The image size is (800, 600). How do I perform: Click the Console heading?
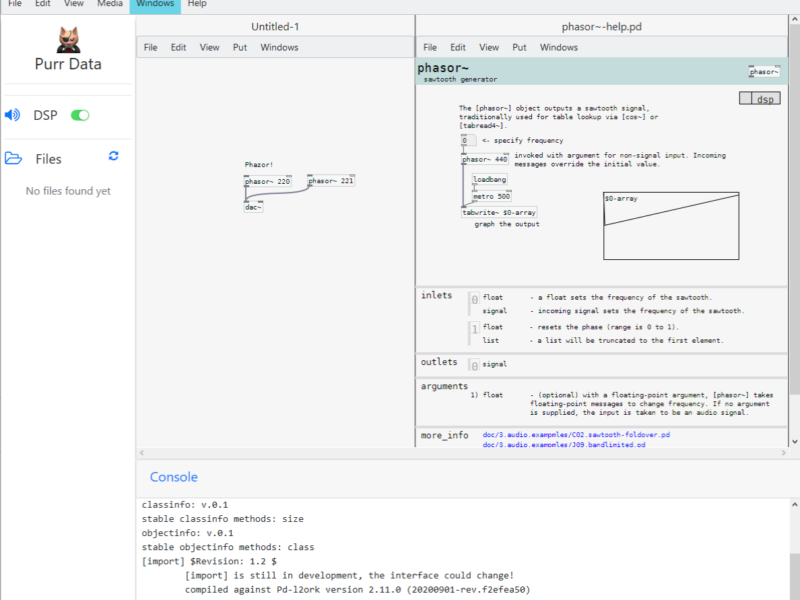pos(174,477)
